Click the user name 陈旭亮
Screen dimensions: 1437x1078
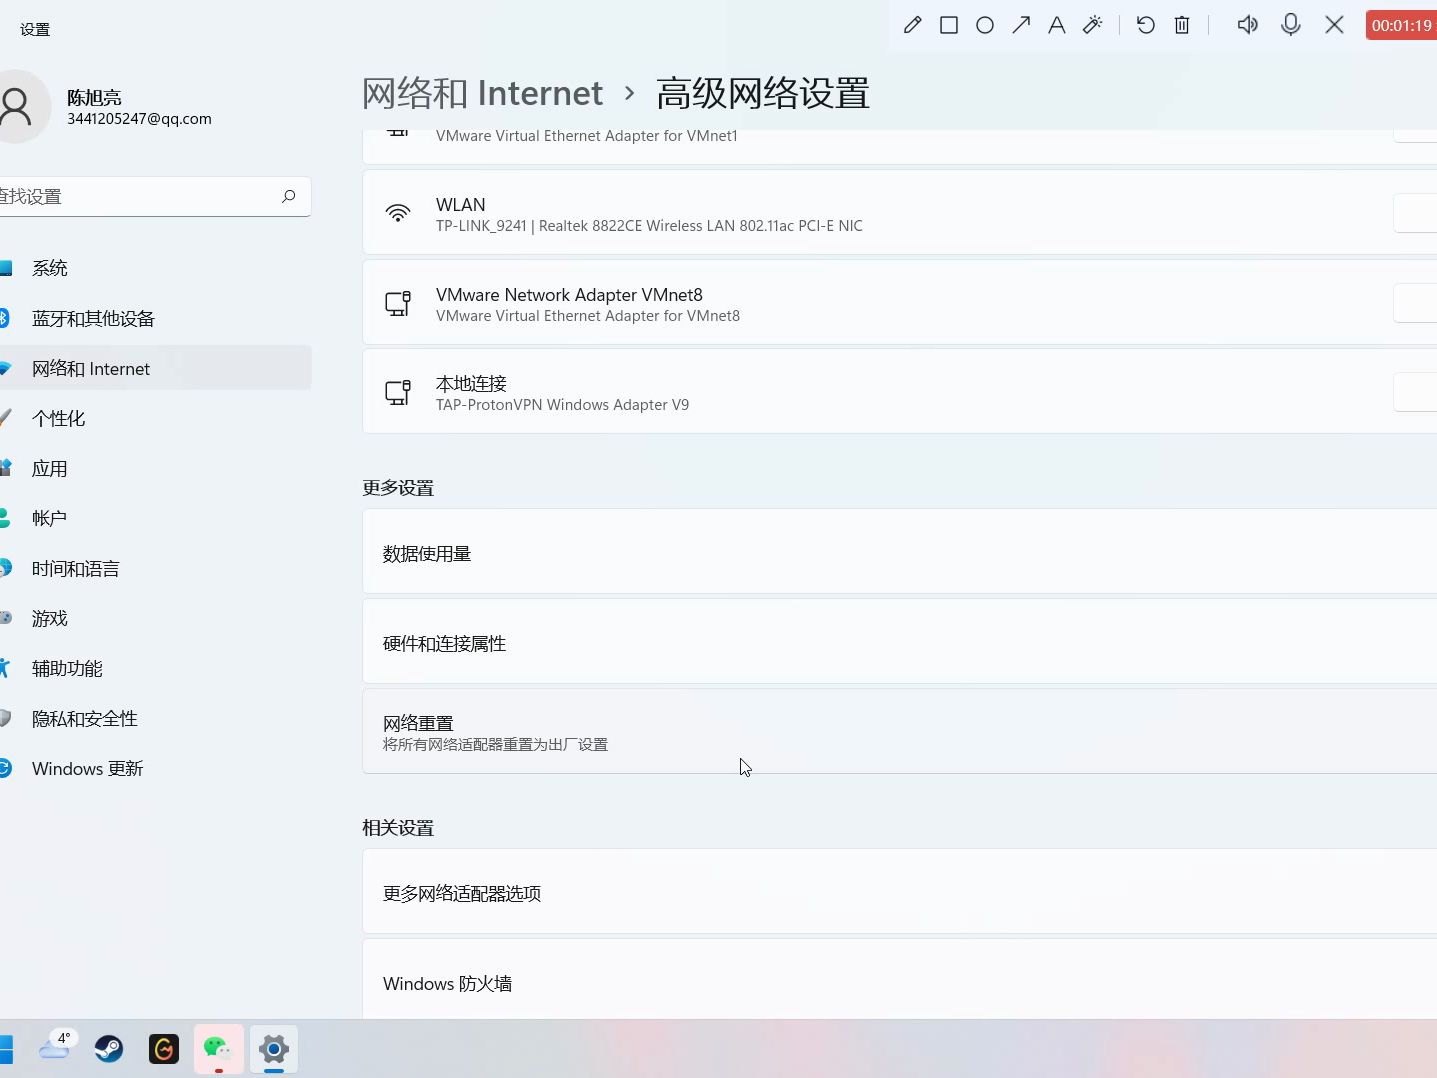click(94, 97)
